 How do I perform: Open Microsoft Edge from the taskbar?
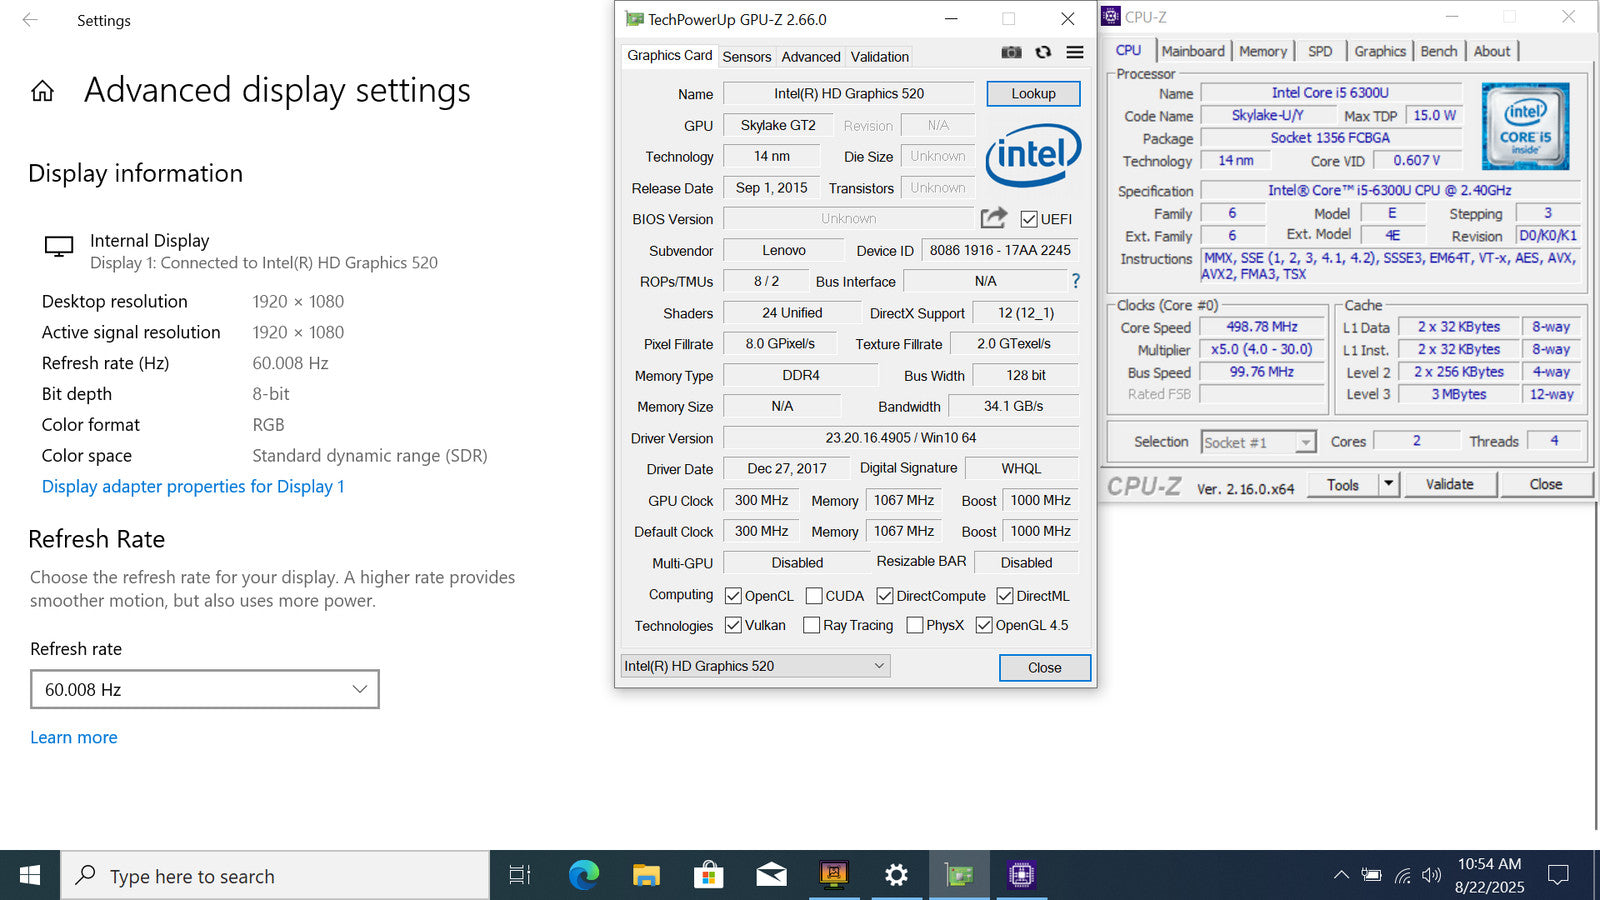coord(583,875)
